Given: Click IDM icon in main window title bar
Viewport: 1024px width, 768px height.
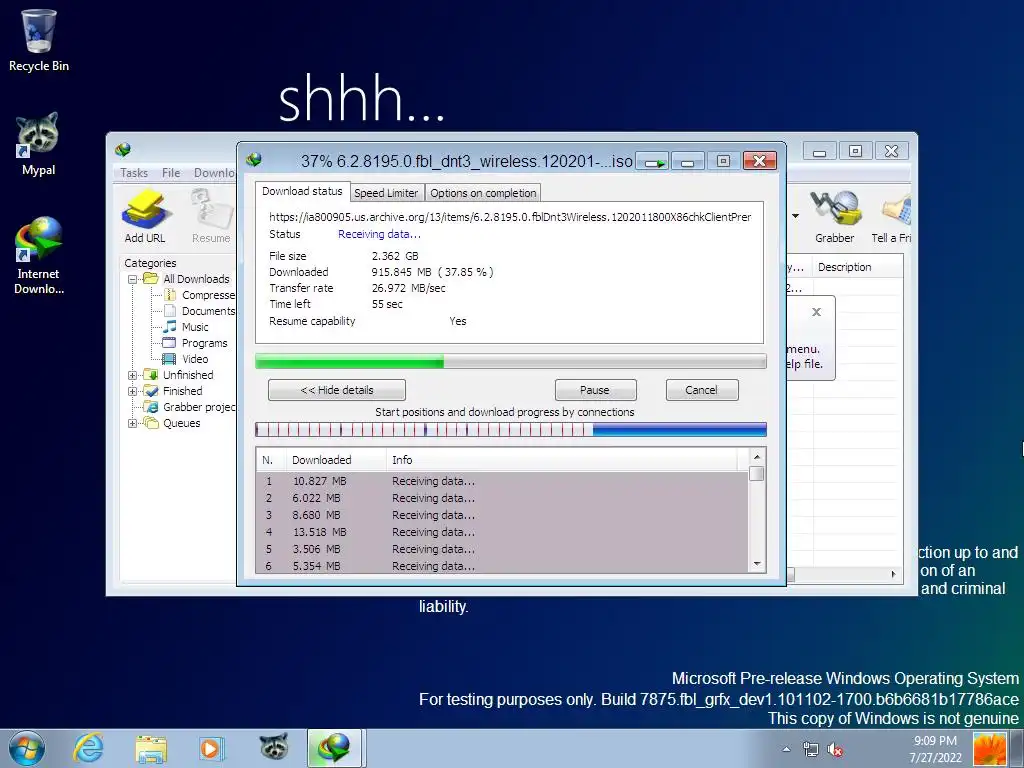Looking at the screenshot, I should [x=123, y=150].
